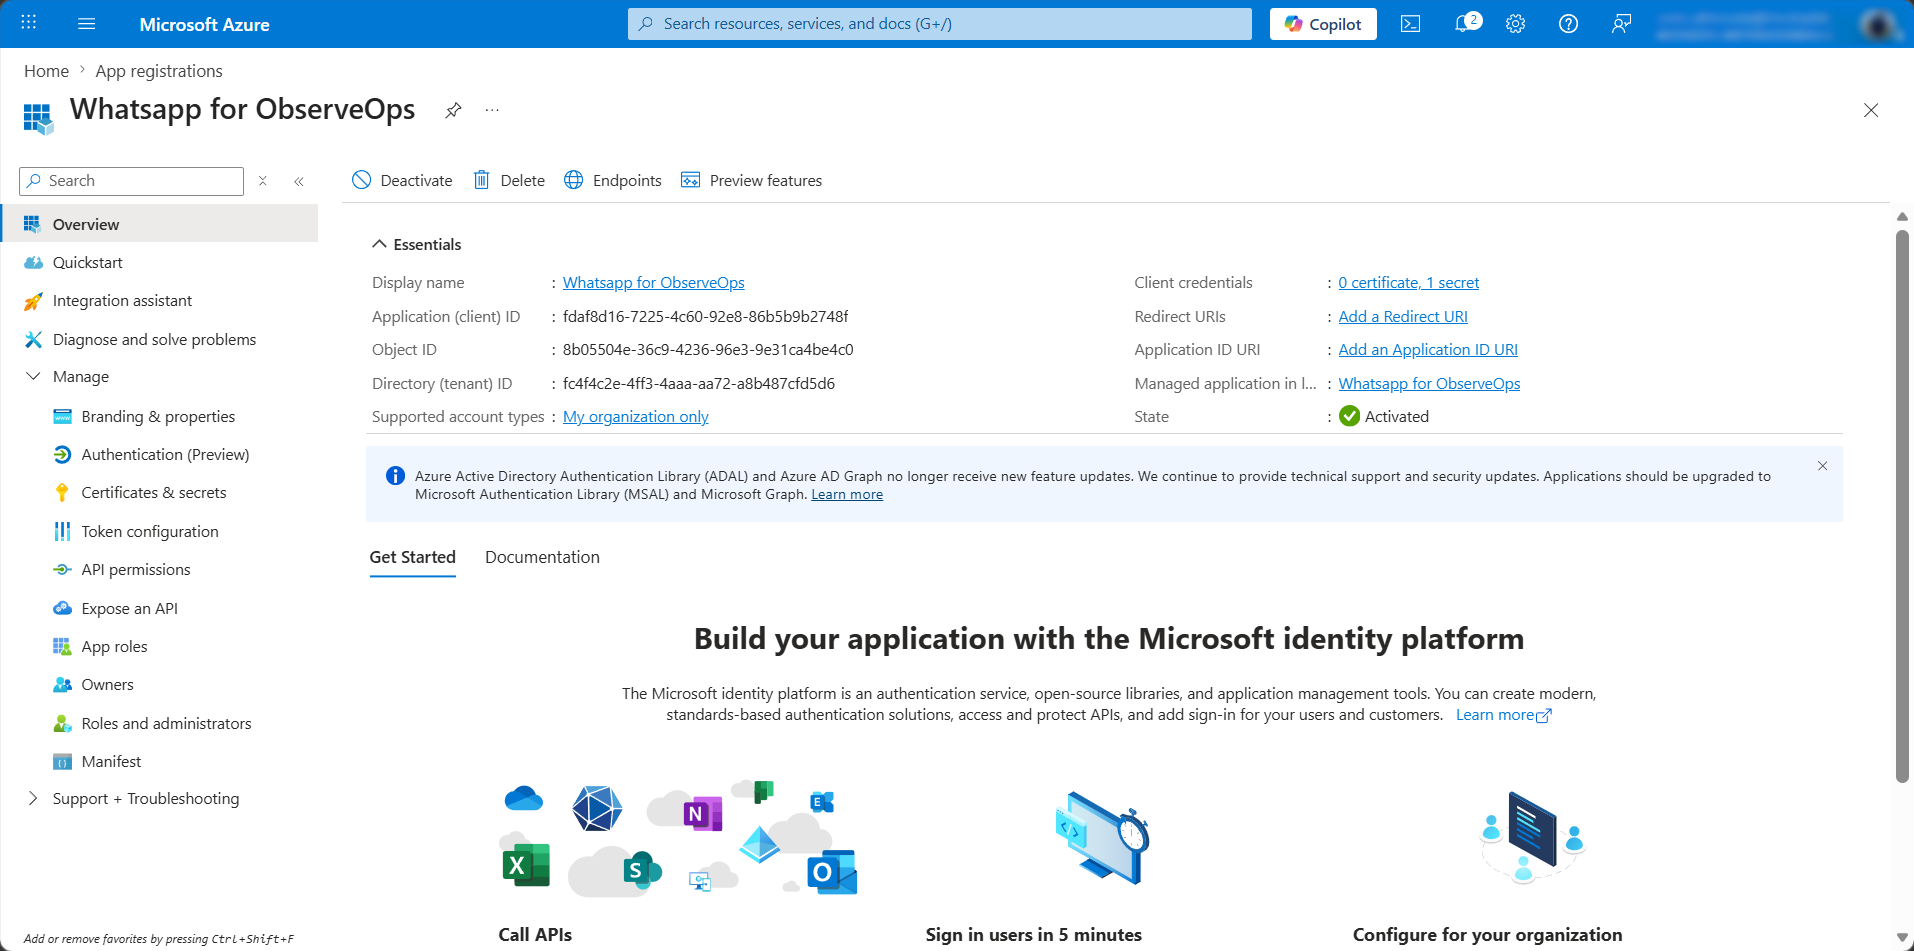Screen dimensions: 1914x951
Task: Focus the sidebar Search field
Action: click(x=131, y=181)
